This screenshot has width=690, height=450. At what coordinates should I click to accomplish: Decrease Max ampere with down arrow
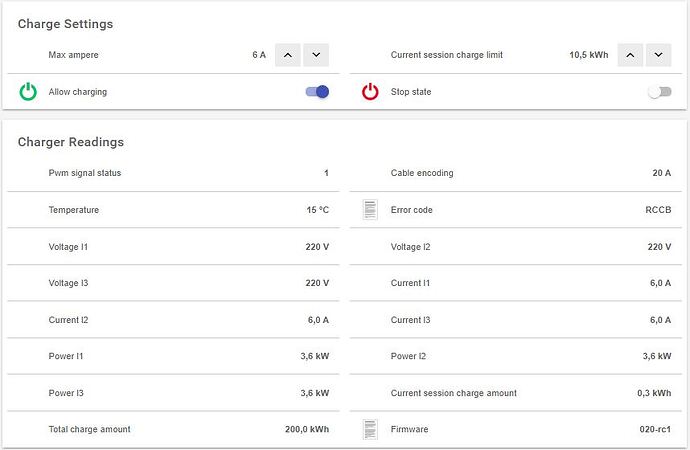(x=316, y=55)
